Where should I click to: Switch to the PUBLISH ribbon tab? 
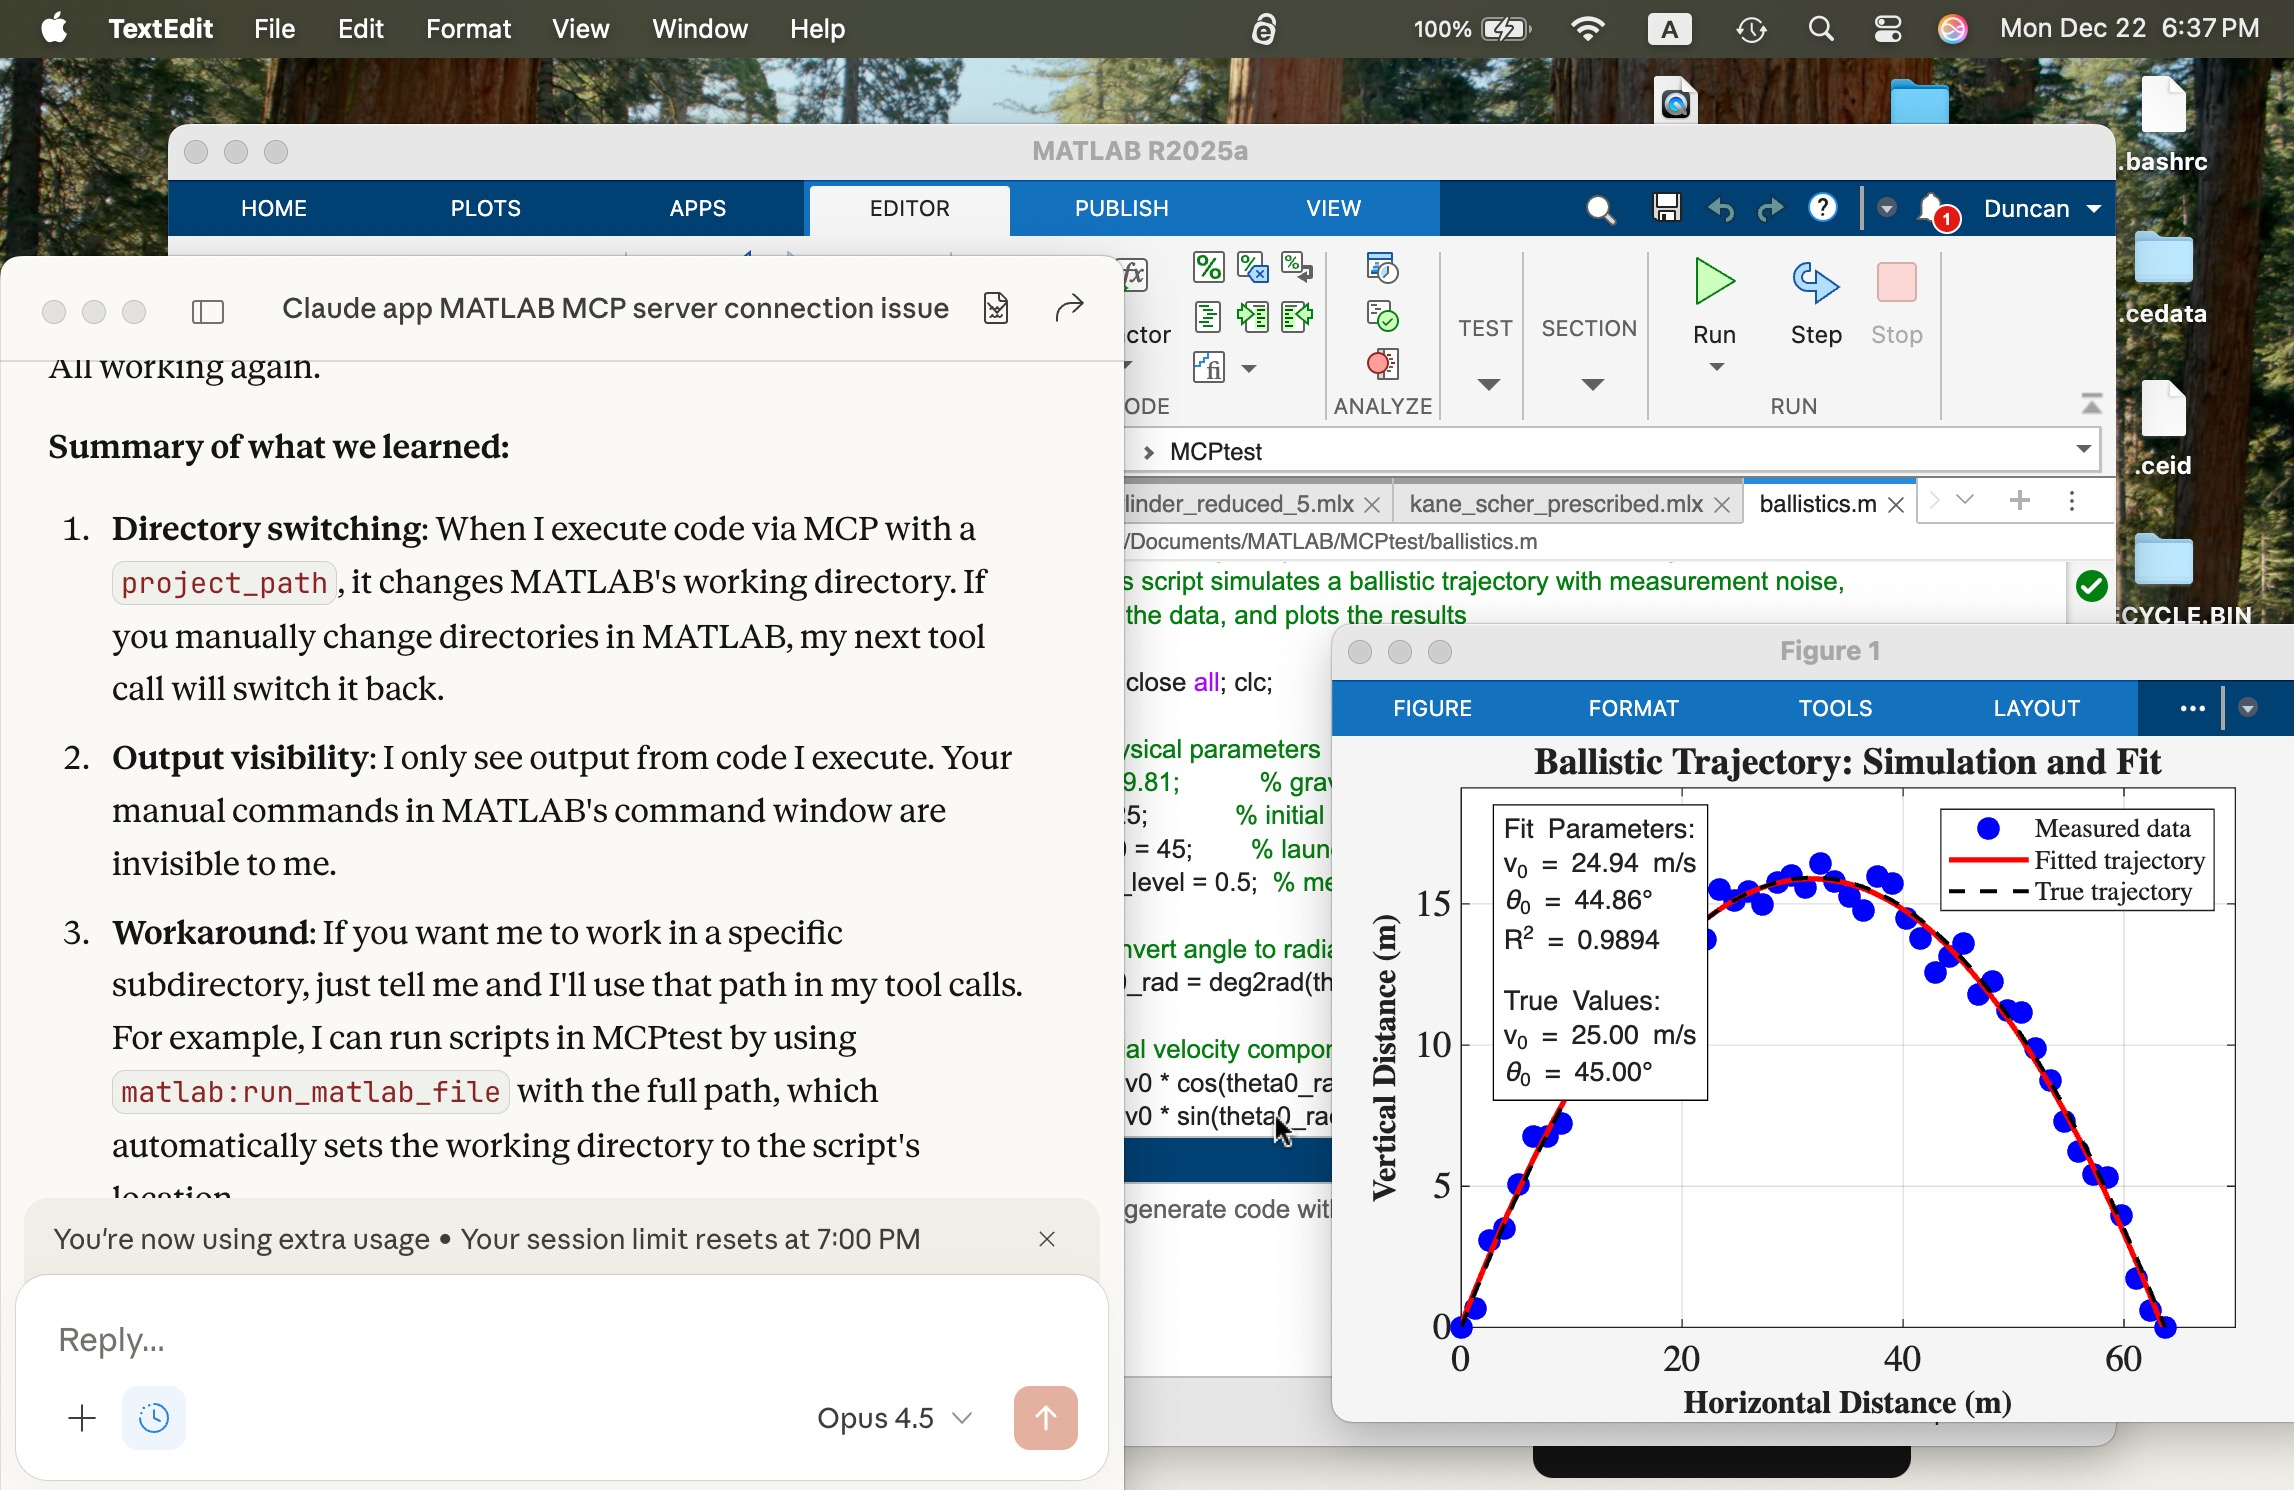point(1121,208)
